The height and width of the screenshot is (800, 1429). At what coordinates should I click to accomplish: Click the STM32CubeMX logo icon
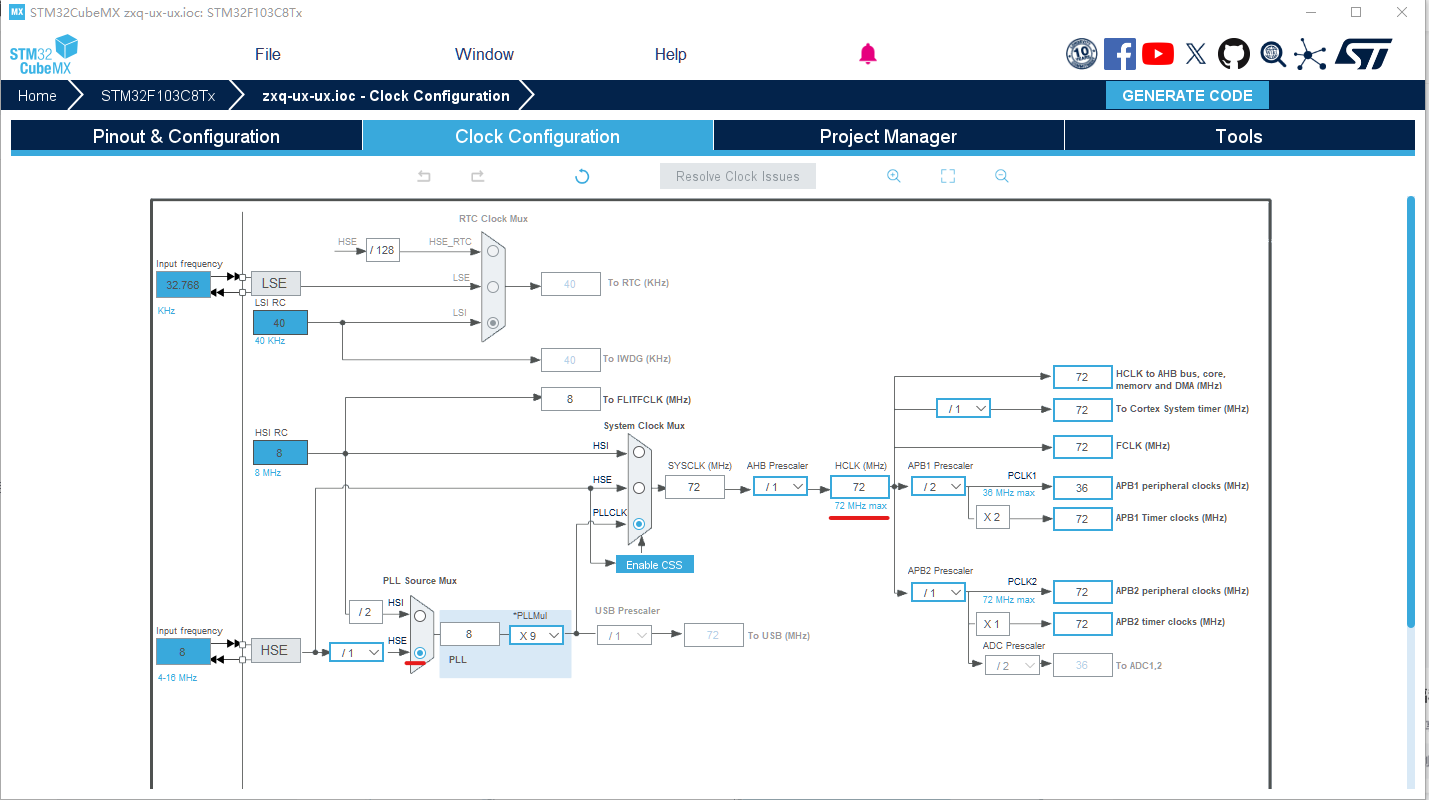pos(43,54)
